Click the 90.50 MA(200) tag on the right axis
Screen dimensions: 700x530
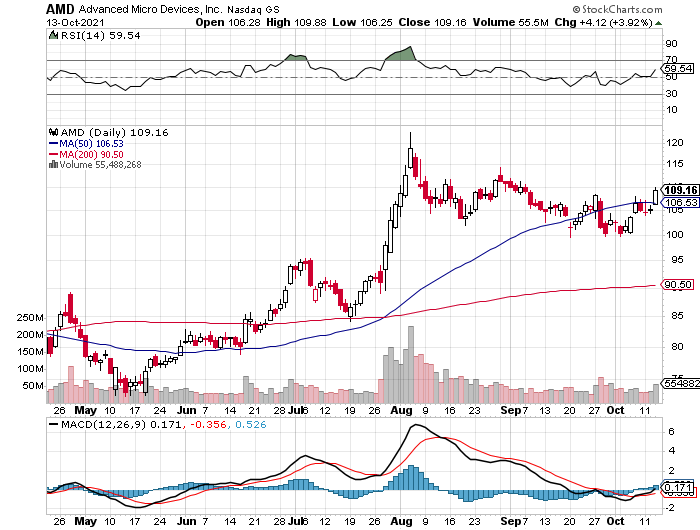678,284
